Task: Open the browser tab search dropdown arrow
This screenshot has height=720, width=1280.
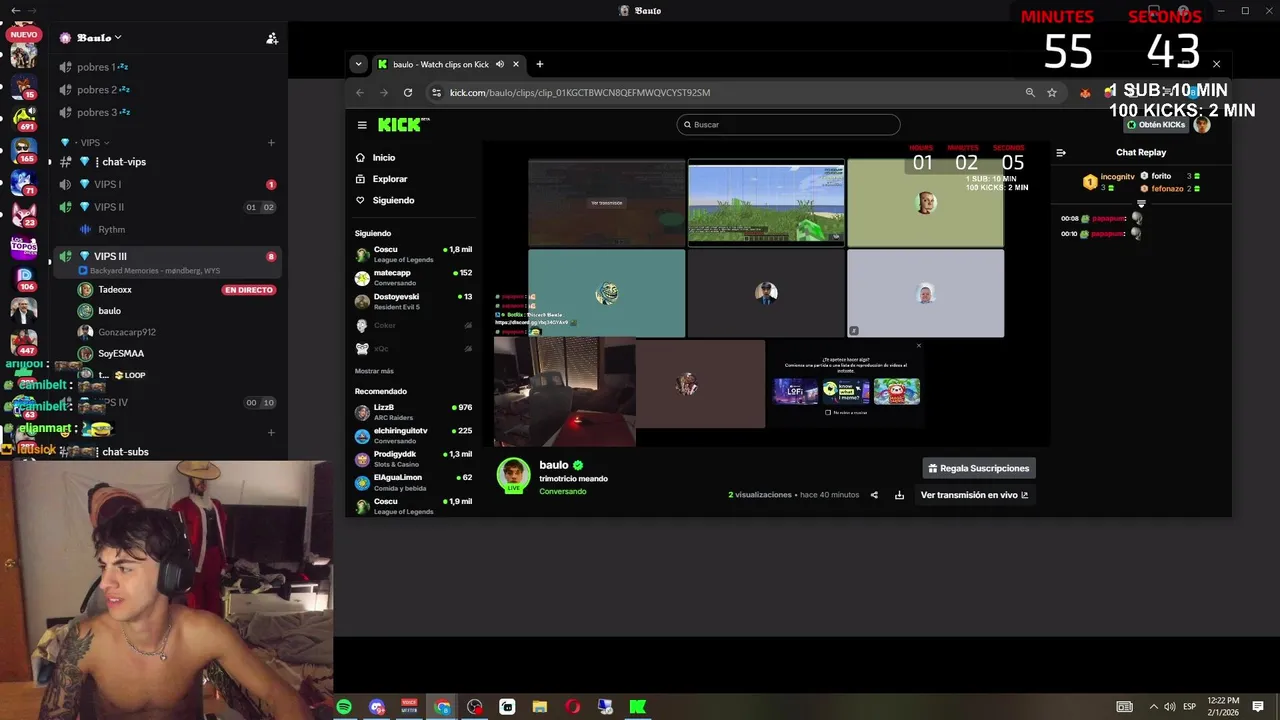Action: pos(358,64)
